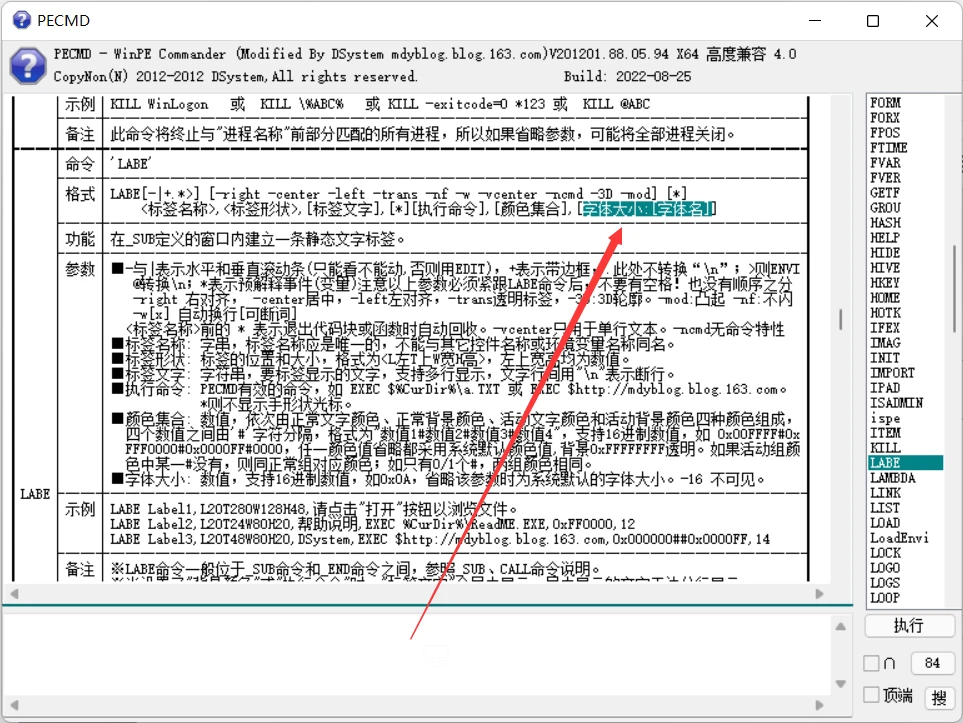Click input area scroll down arrow
The width and height of the screenshot is (963, 723).
coord(841,684)
